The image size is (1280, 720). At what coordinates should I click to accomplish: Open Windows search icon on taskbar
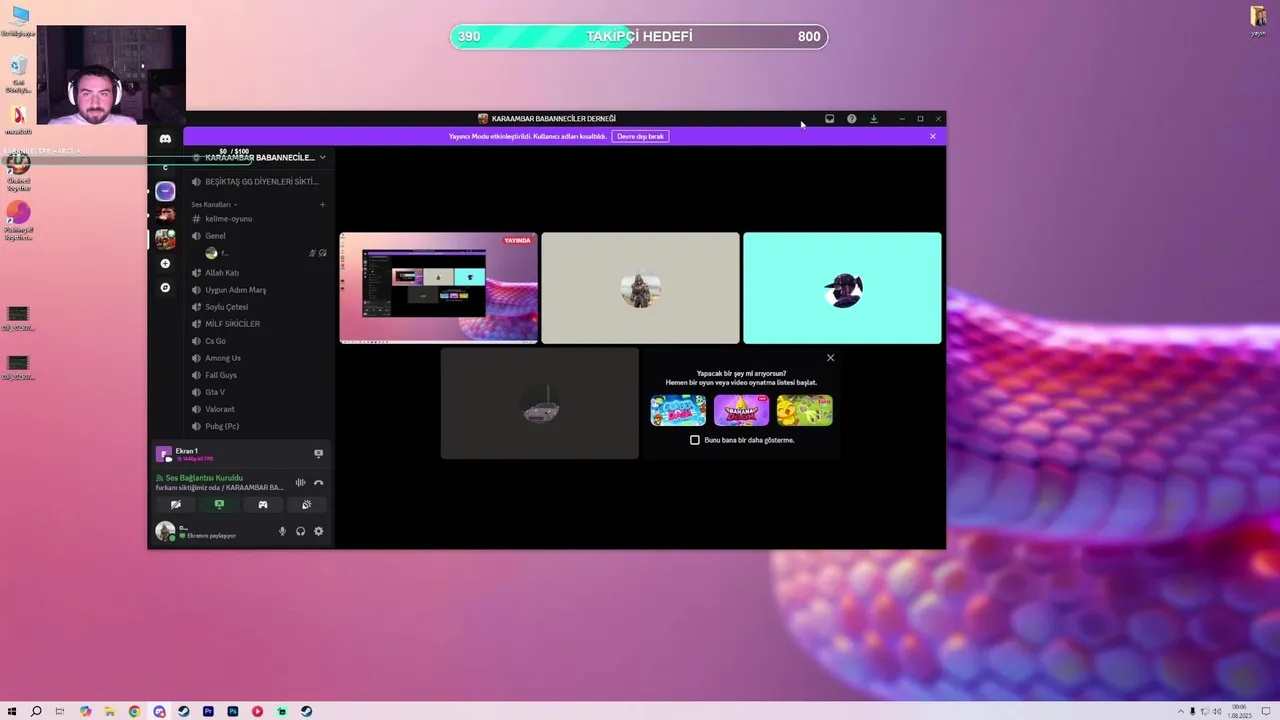tap(36, 712)
